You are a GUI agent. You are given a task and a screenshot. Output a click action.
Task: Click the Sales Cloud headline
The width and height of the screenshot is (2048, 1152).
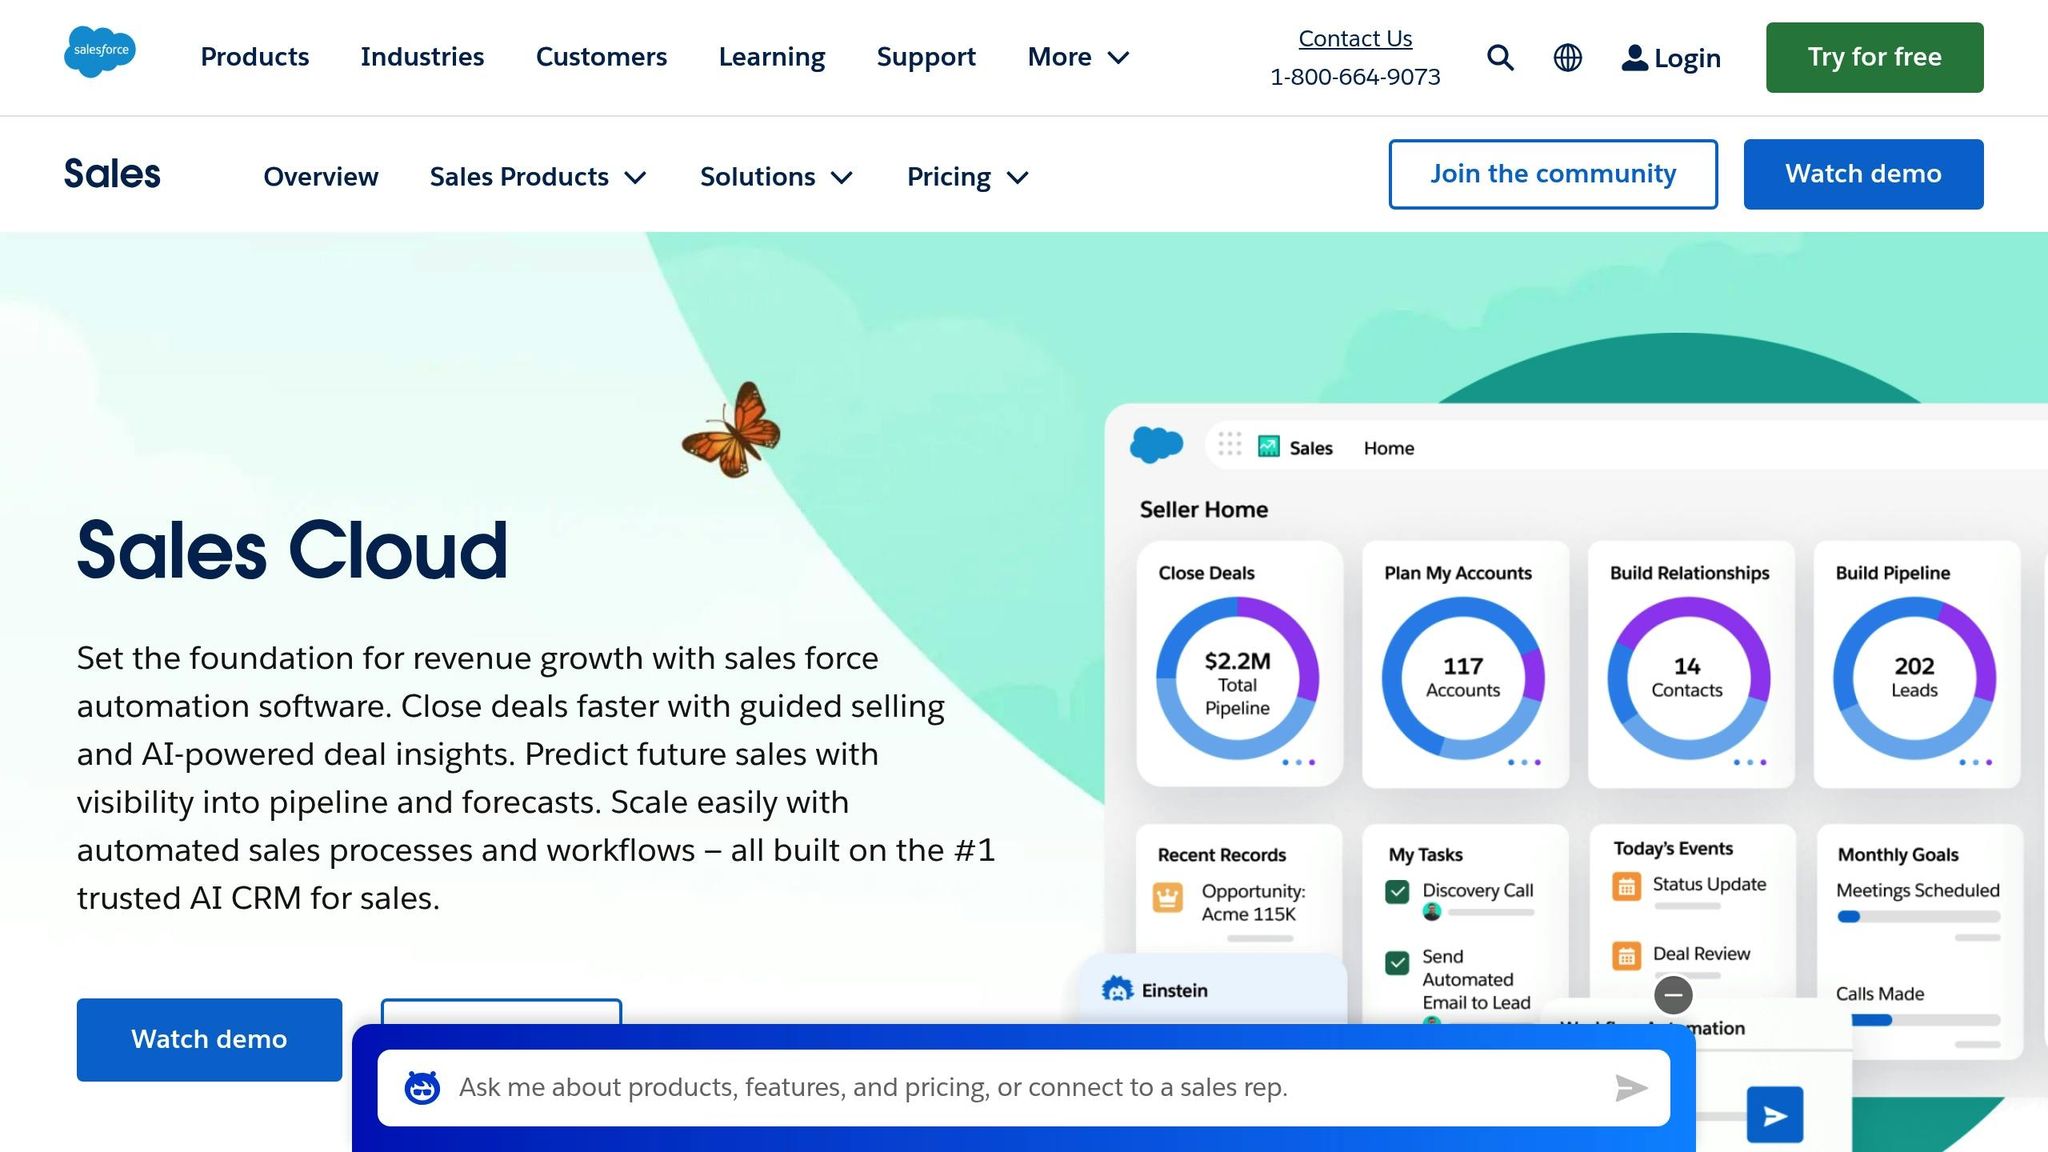point(292,550)
